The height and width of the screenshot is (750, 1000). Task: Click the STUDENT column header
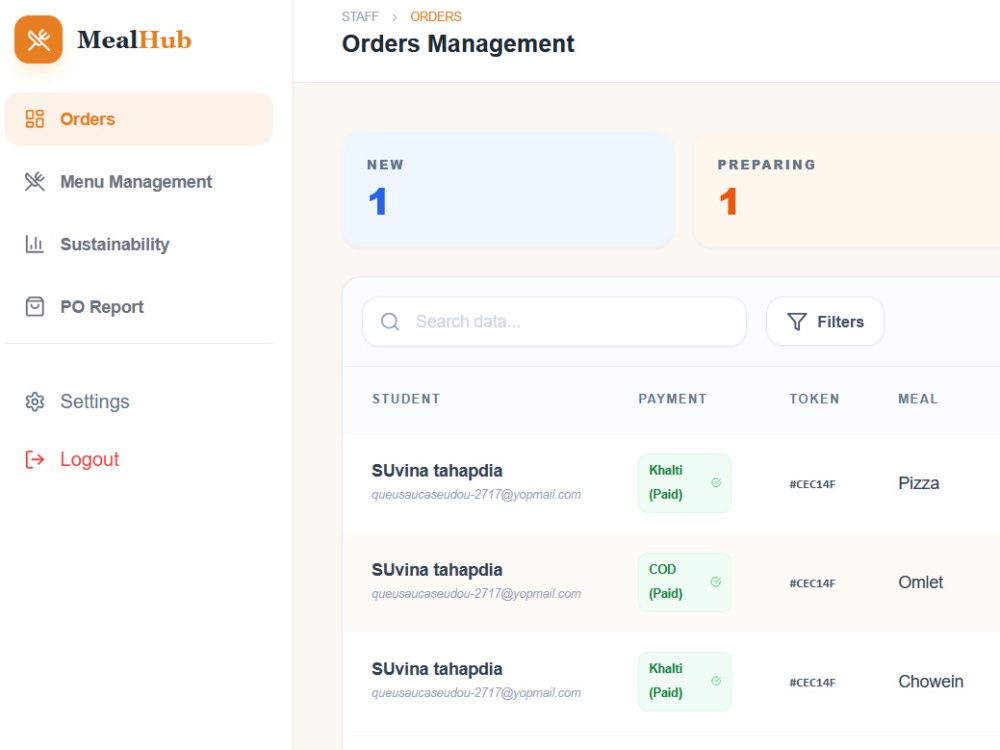click(406, 399)
